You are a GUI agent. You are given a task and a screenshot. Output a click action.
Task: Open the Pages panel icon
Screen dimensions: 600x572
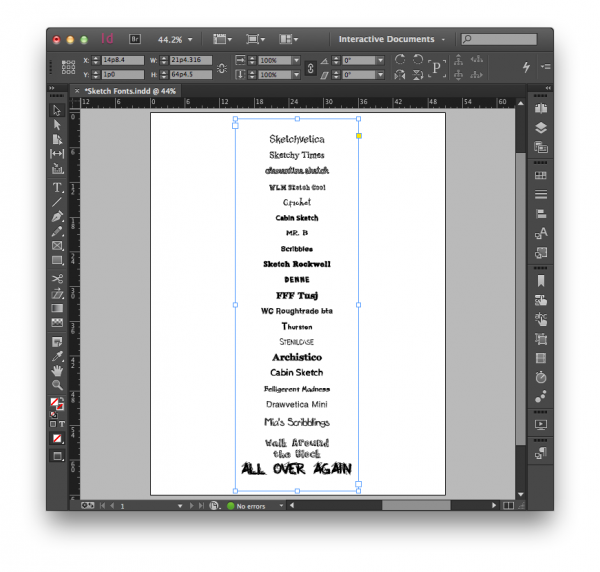pyautogui.click(x=541, y=108)
